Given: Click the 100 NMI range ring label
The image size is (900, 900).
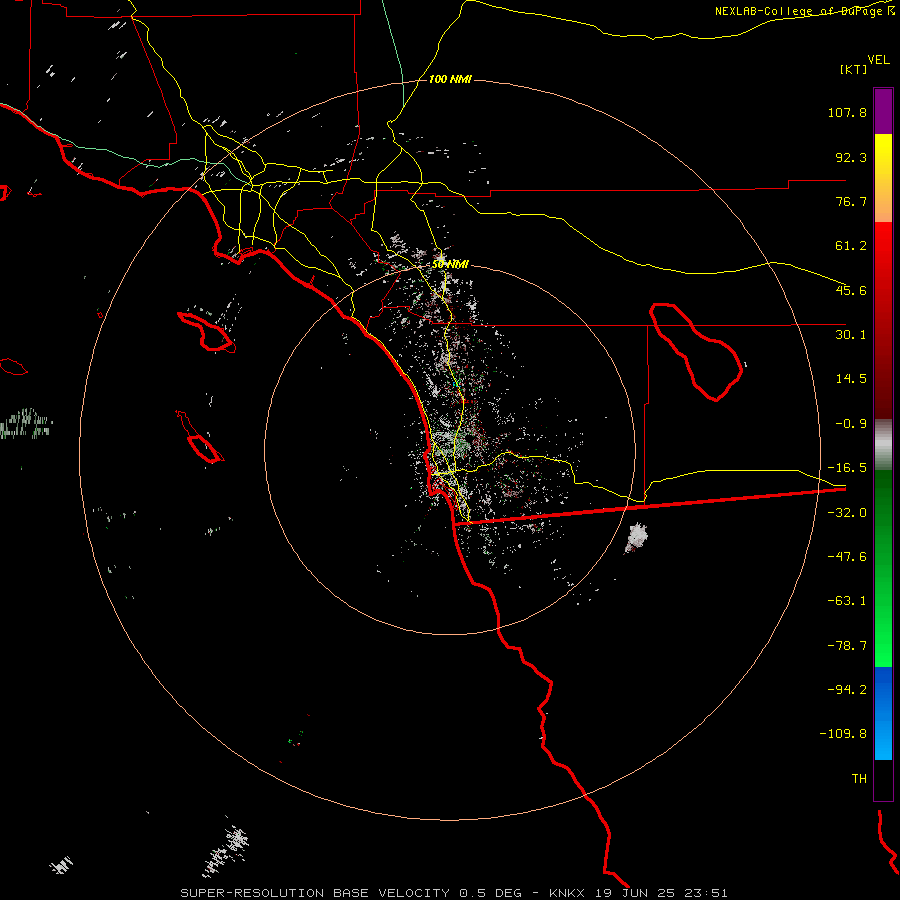Looking at the screenshot, I should point(450,79).
